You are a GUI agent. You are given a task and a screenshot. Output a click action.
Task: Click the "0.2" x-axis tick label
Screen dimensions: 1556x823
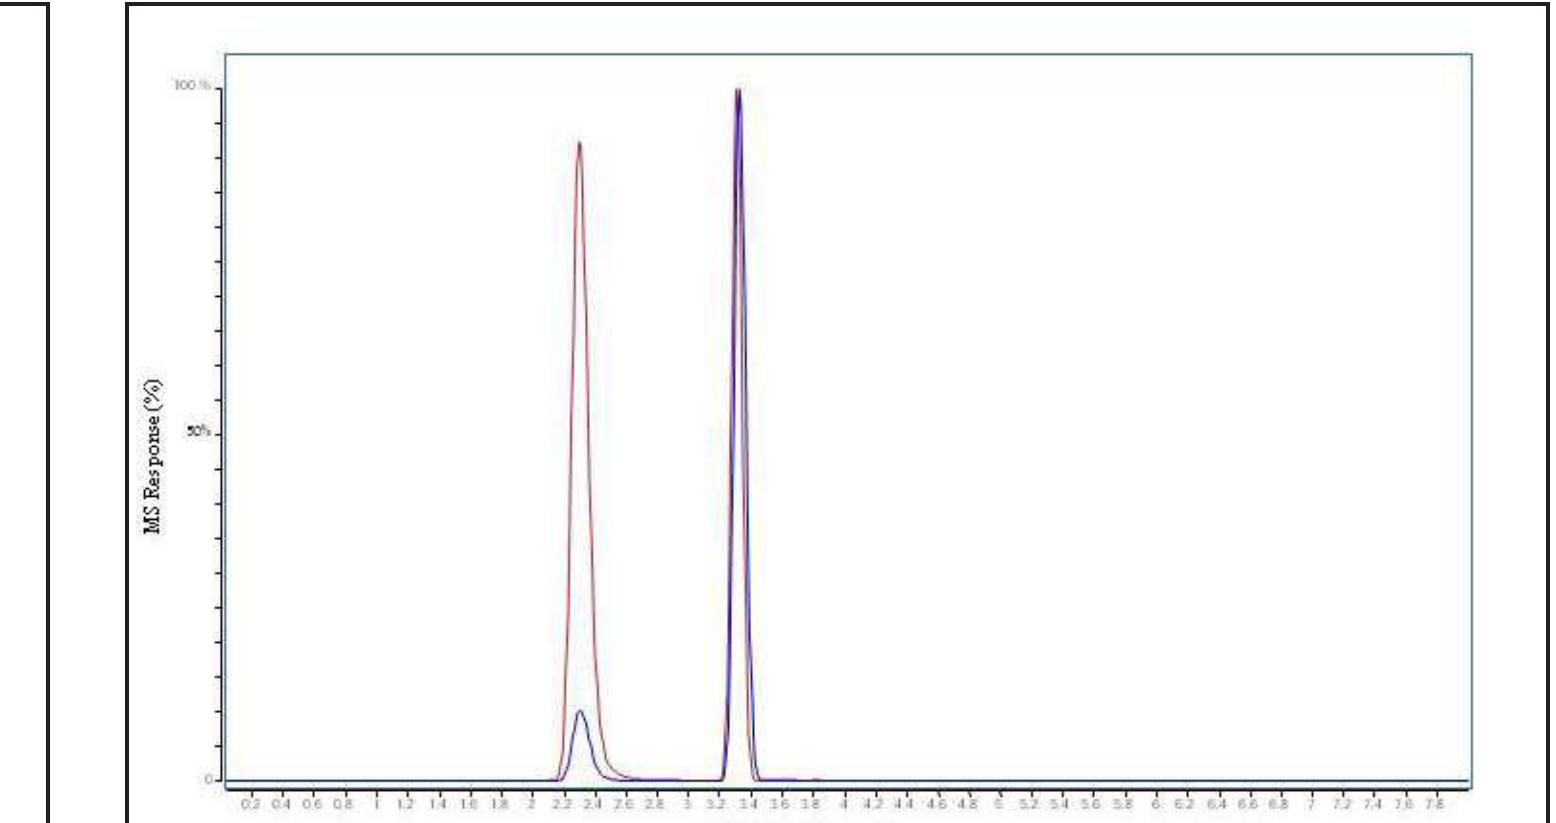(x=250, y=804)
